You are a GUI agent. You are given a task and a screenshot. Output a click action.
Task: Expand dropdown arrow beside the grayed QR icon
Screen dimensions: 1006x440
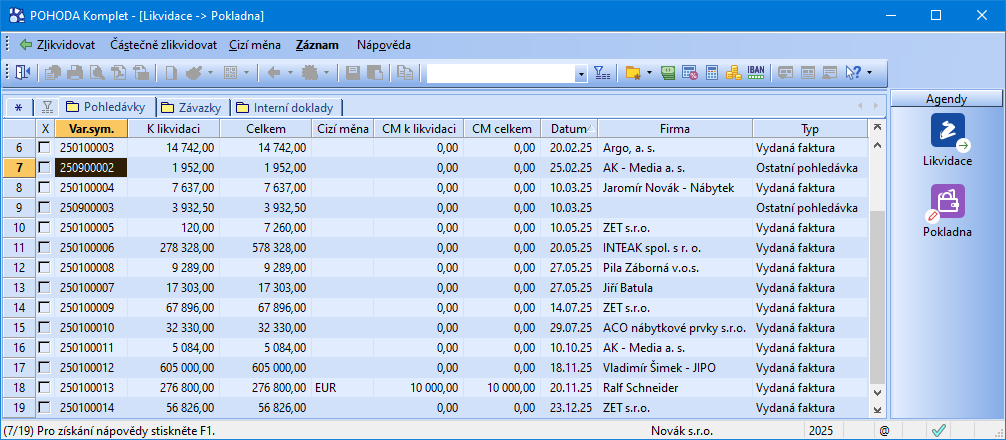246,73
